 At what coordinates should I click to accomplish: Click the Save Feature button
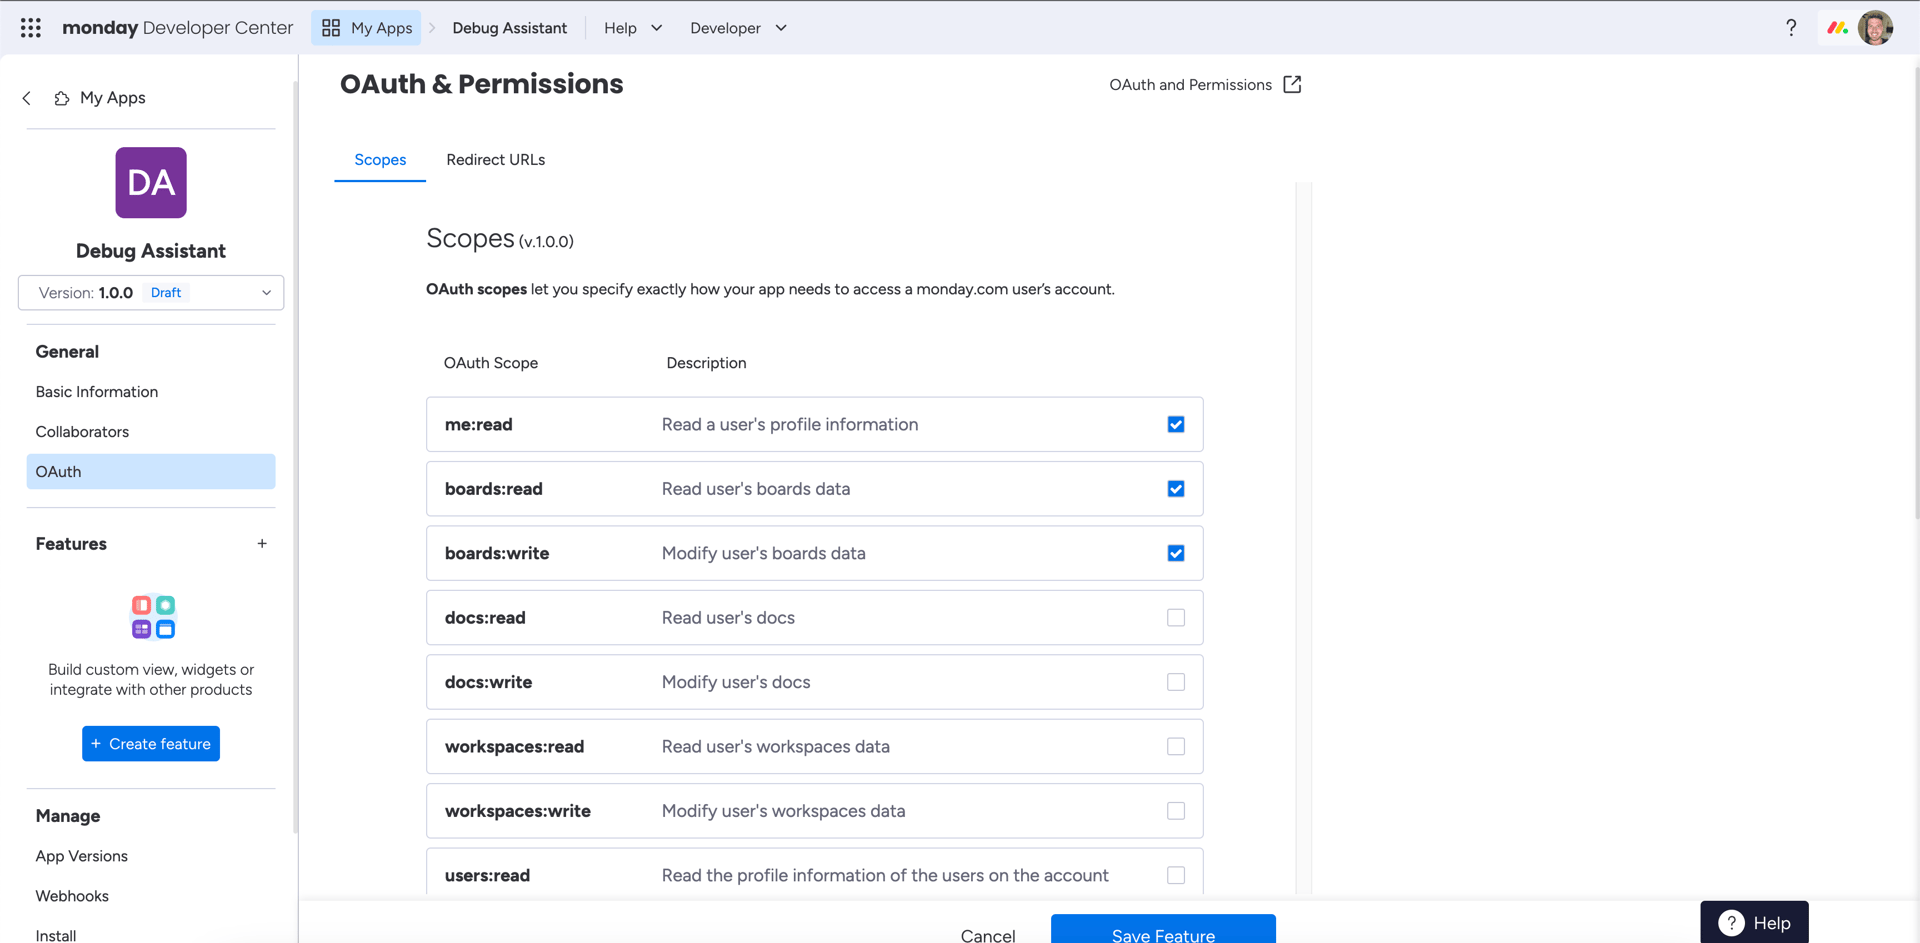1163,930
